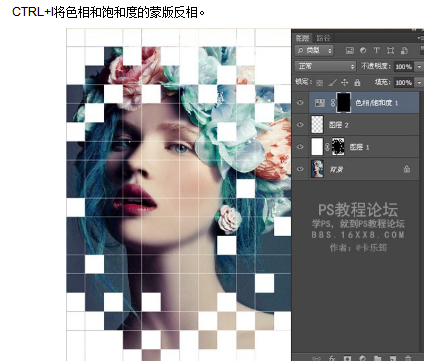Click the 填充 100% value field
424x361 pixels.
tap(404, 82)
